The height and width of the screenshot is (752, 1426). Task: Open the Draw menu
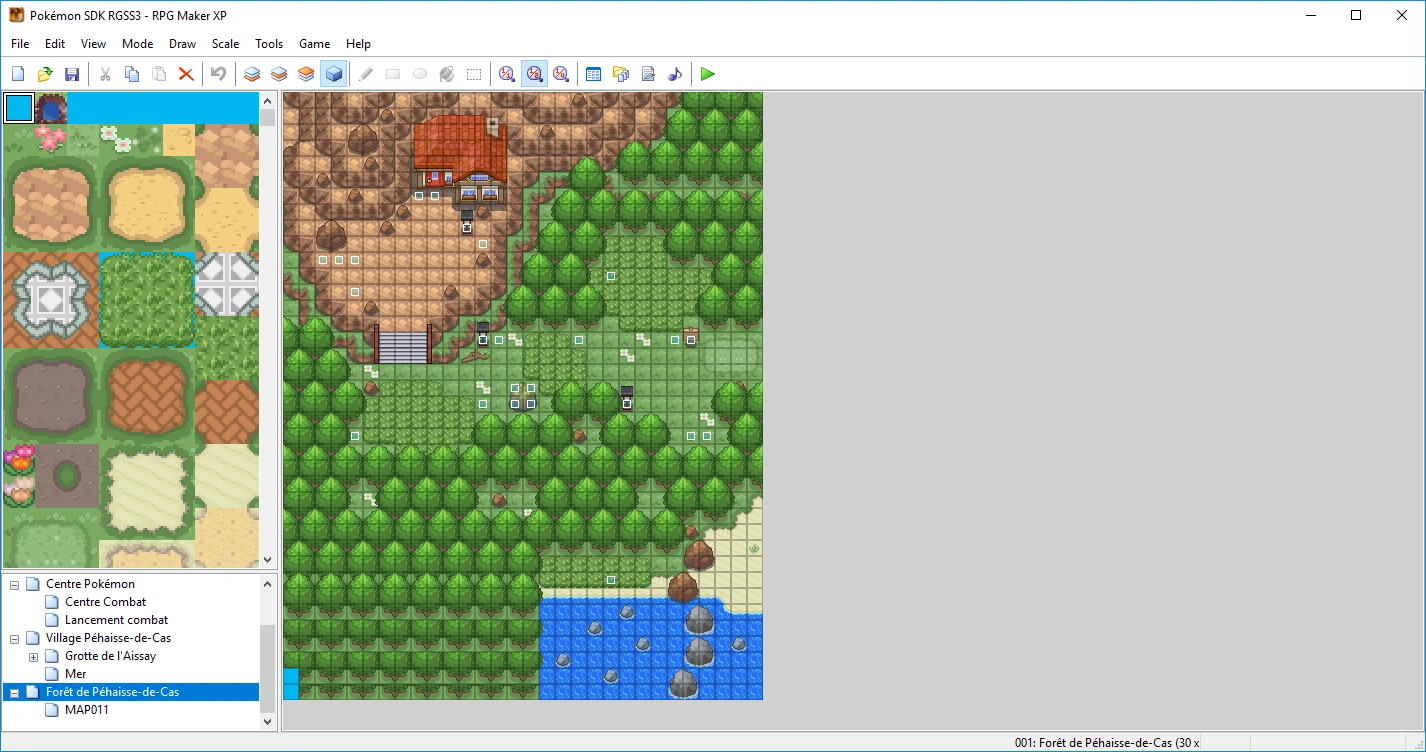(182, 43)
